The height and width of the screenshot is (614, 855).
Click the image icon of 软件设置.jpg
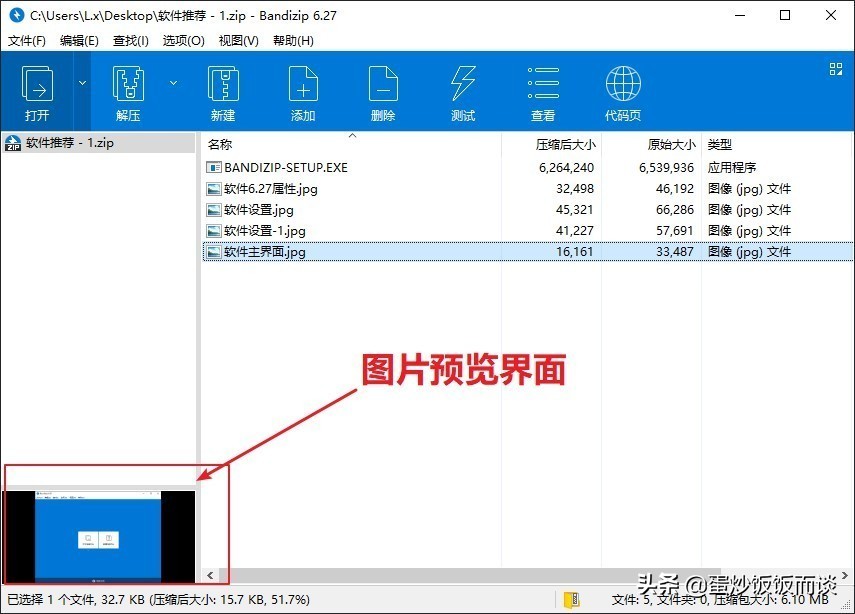pyautogui.click(x=214, y=210)
